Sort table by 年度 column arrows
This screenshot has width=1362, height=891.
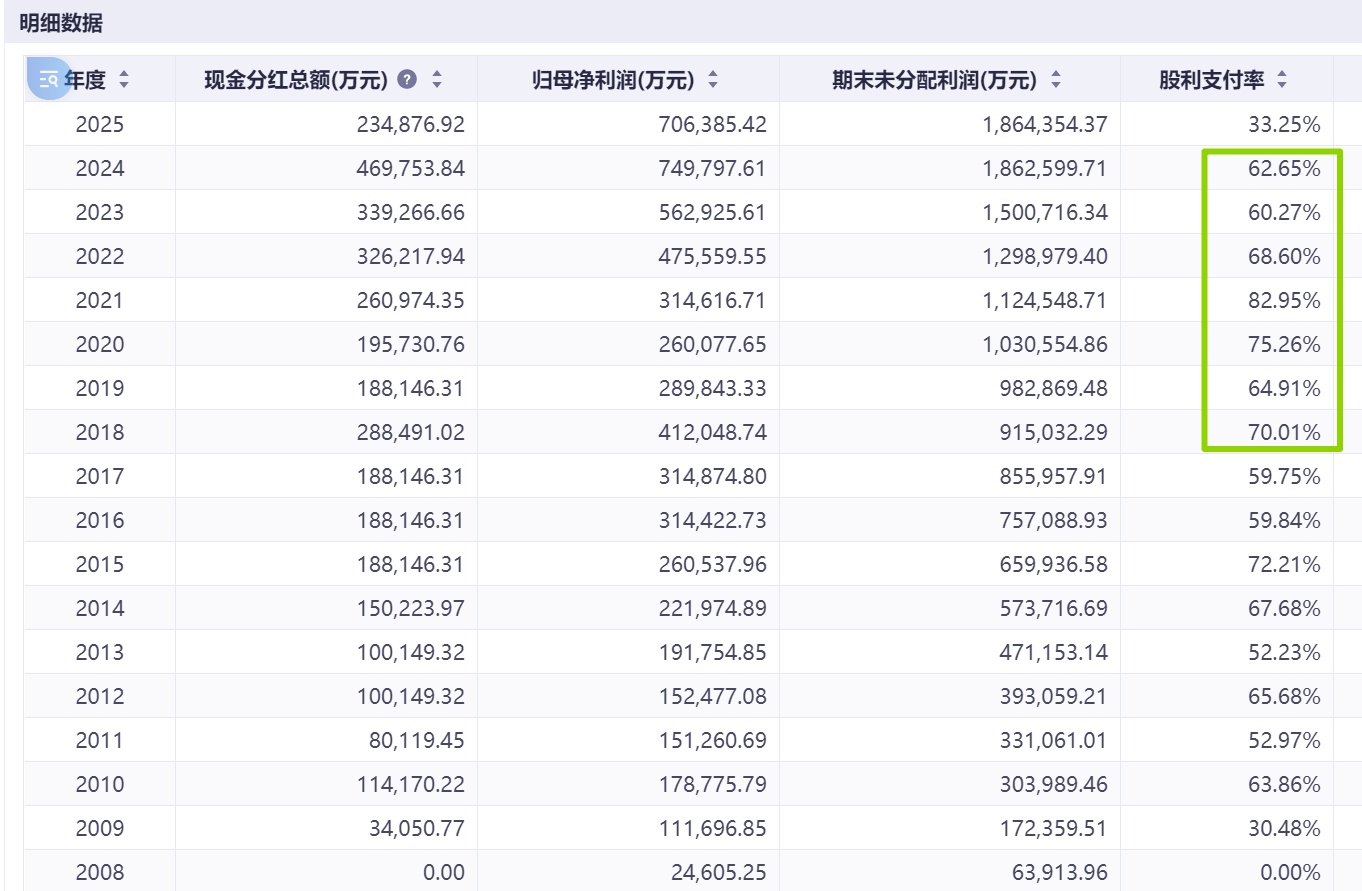(124, 79)
